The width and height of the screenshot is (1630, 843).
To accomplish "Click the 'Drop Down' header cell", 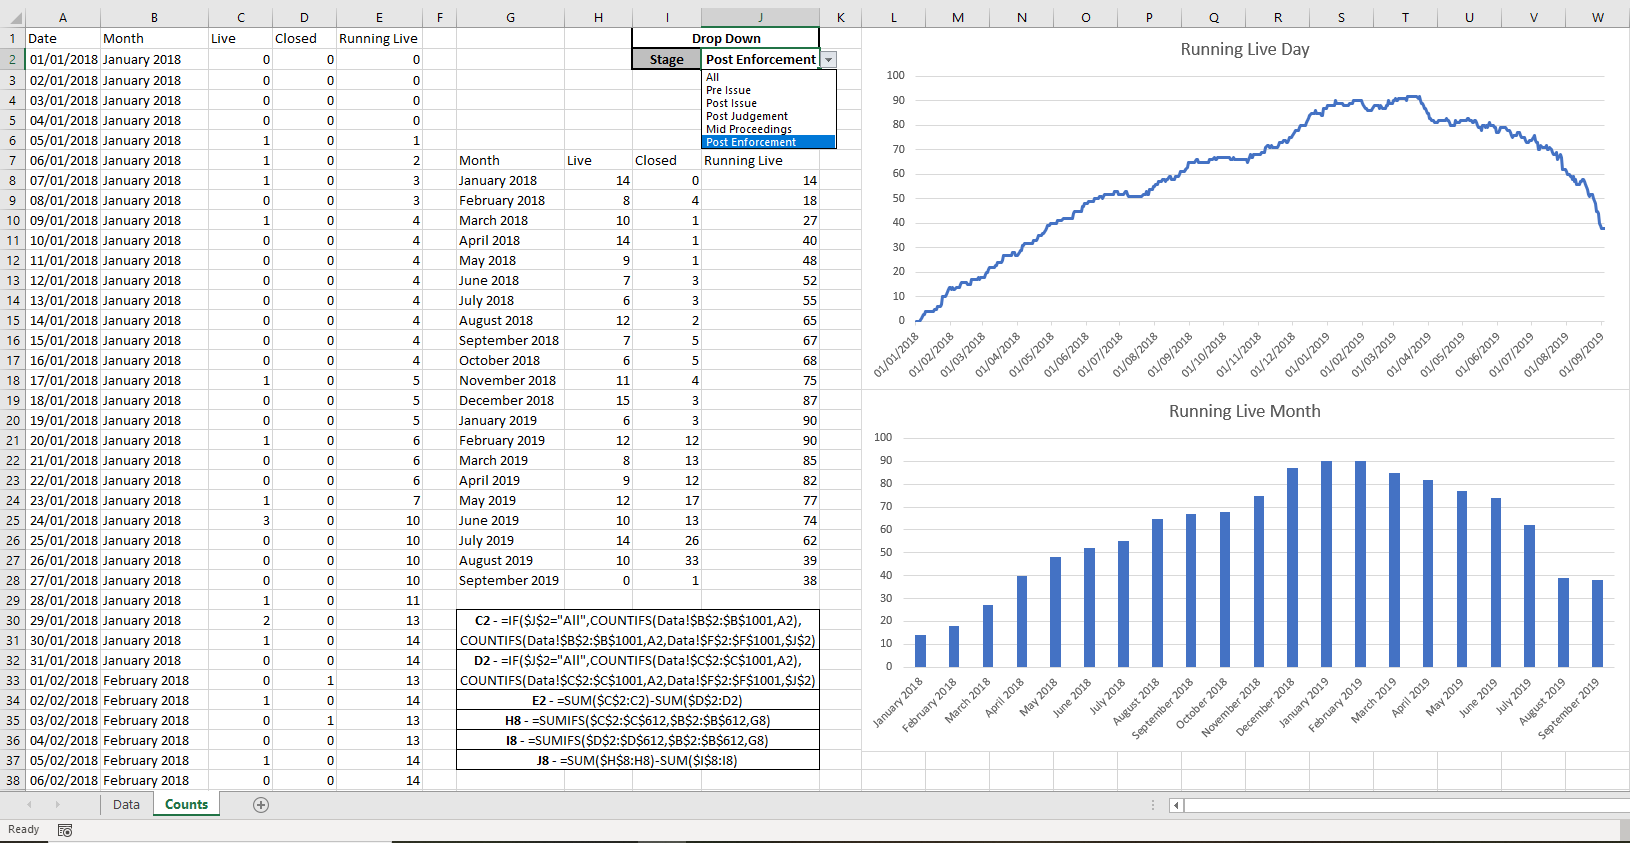I will click(726, 38).
